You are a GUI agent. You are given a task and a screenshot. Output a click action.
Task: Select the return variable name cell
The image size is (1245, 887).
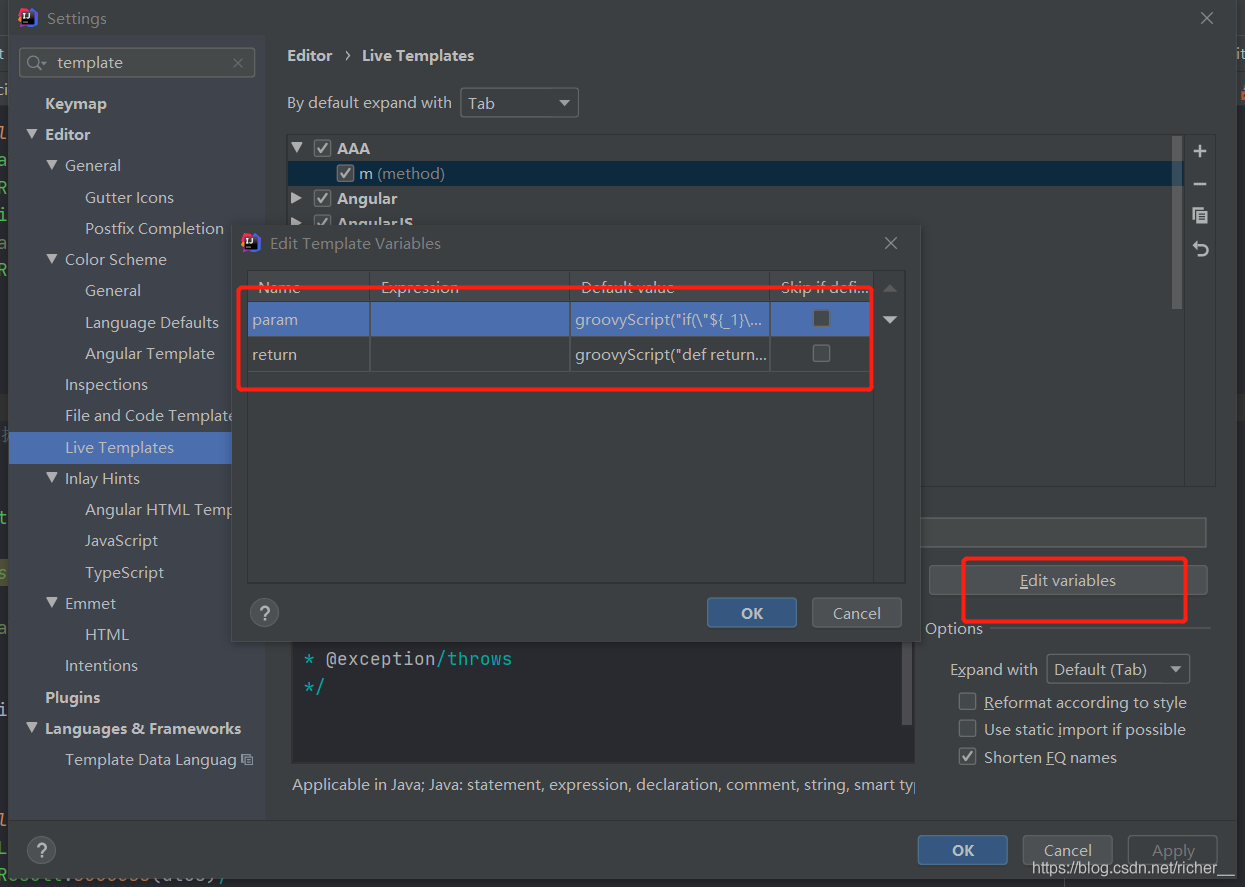309,354
